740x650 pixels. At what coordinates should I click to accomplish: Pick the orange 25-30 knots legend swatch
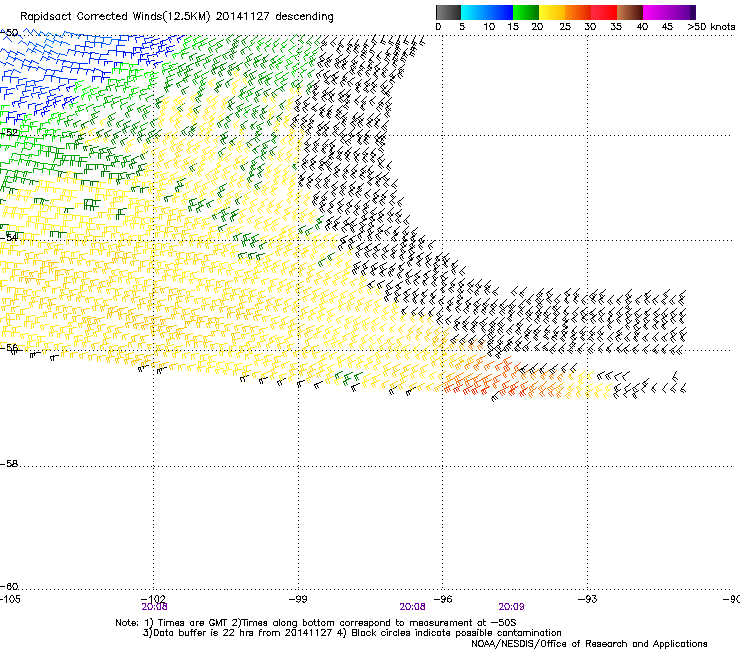(x=578, y=12)
